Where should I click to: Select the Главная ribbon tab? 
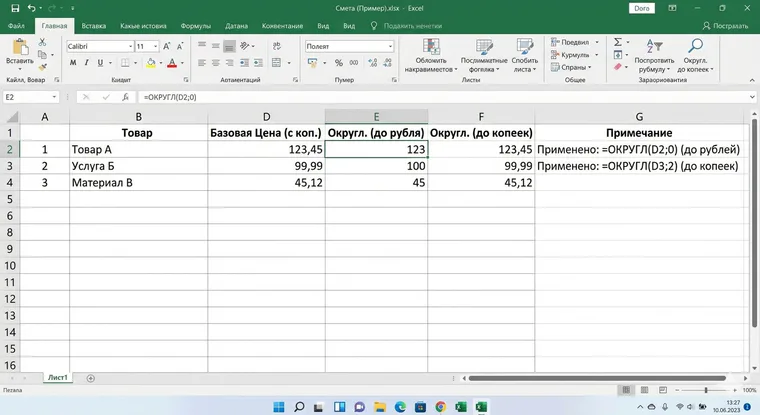[54, 26]
